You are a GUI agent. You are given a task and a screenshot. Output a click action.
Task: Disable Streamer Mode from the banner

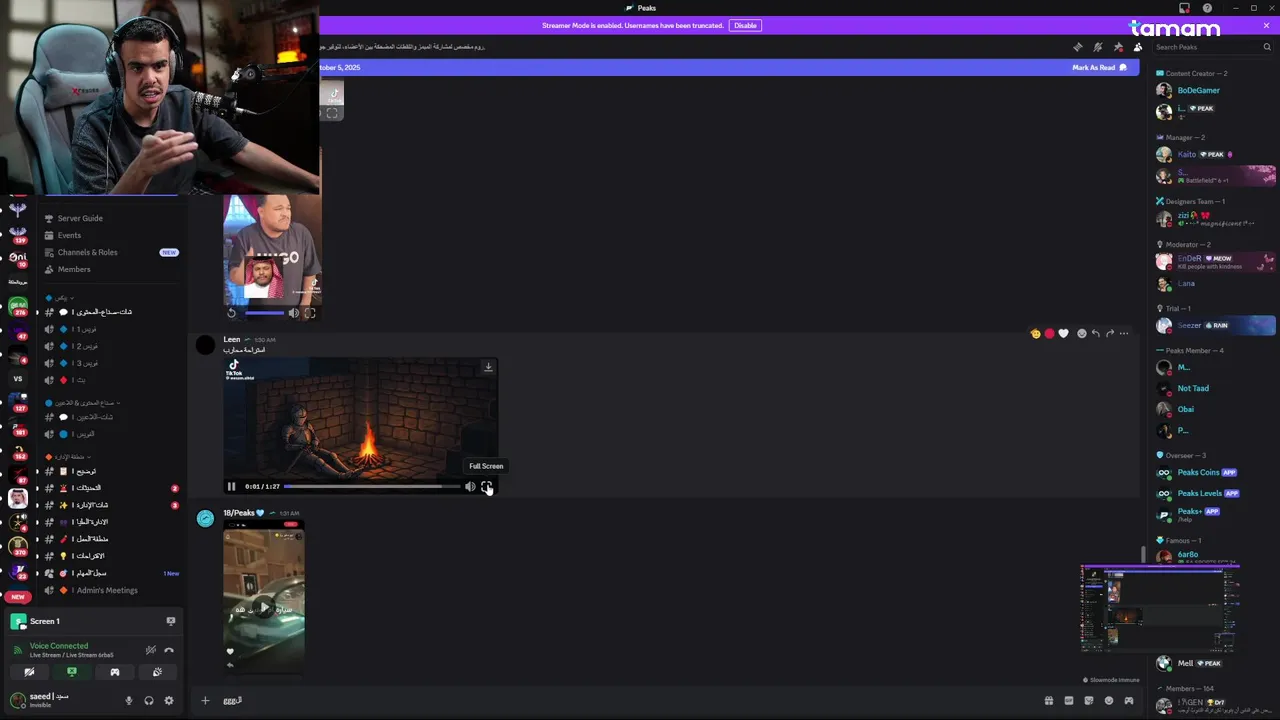coord(745,25)
